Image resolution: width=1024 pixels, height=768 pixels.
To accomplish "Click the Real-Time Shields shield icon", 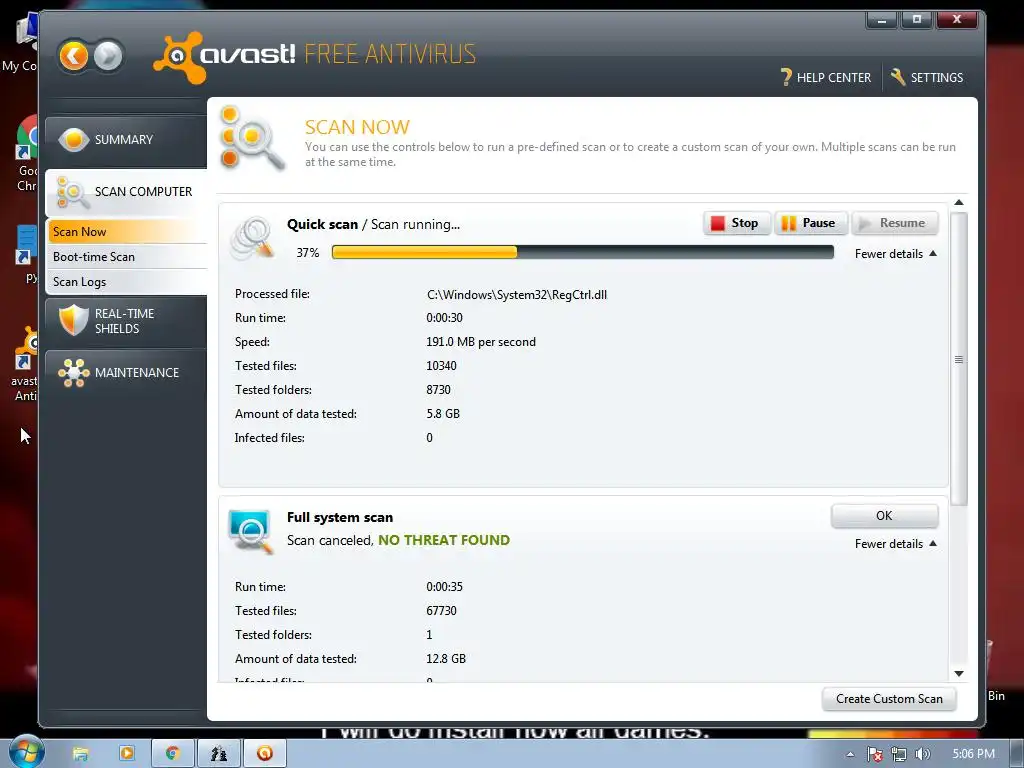I will (73, 320).
